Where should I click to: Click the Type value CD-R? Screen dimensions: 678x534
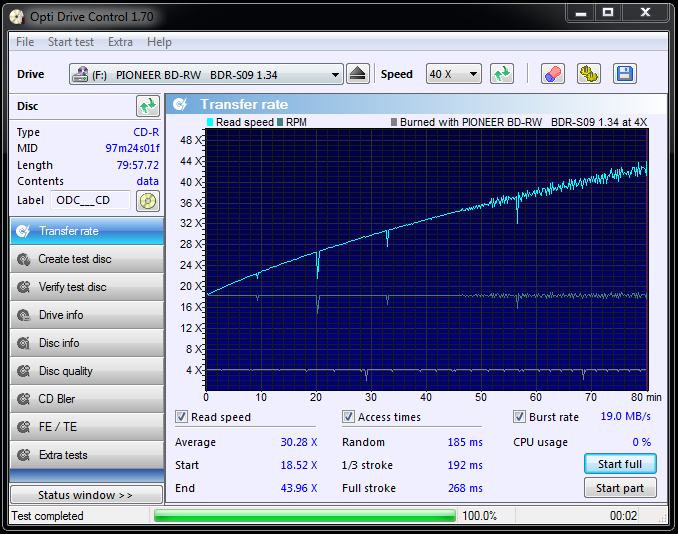(x=146, y=132)
